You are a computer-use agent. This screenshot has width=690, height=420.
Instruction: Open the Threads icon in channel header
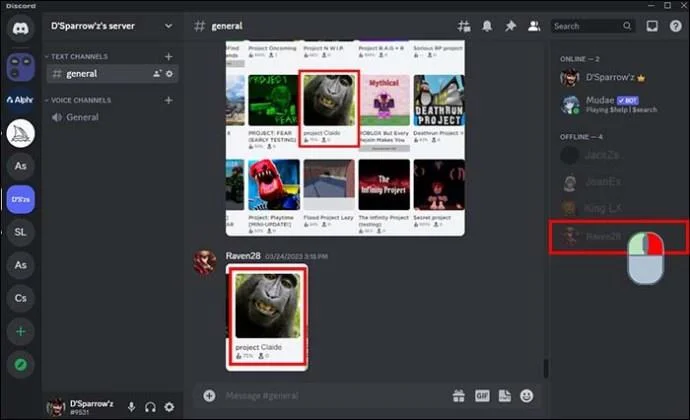(x=464, y=26)
